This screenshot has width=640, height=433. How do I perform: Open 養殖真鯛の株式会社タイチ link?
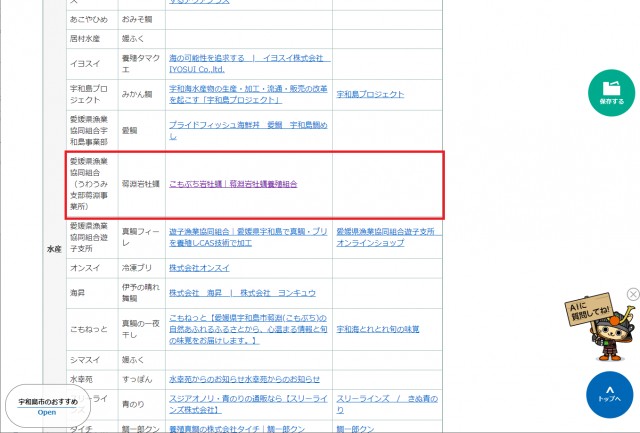(237, 429)
